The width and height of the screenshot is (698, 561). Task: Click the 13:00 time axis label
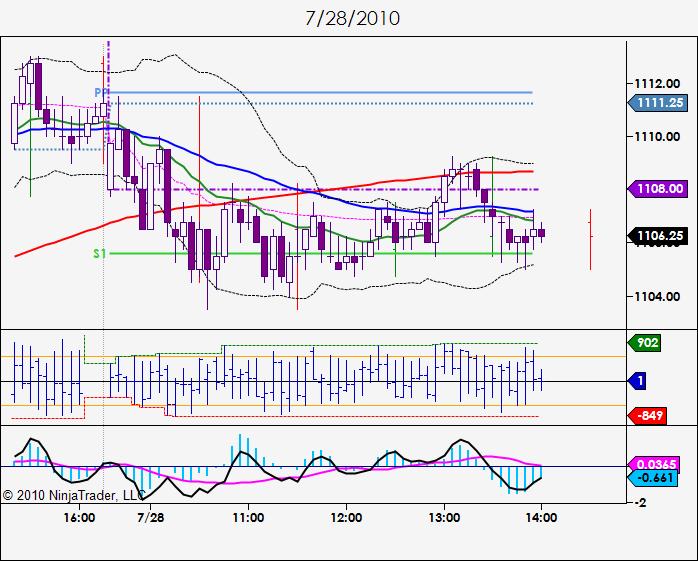(x=444, y=518)
